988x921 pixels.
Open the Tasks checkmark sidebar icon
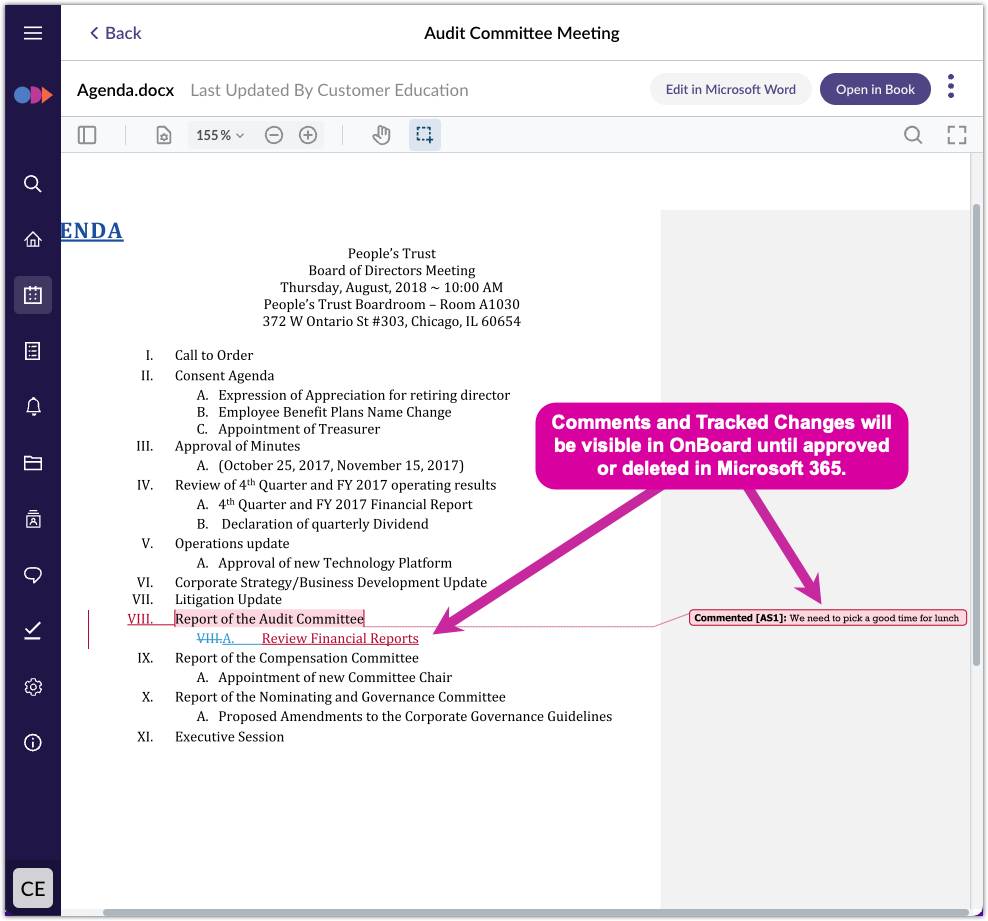click(x=33, y=631)
